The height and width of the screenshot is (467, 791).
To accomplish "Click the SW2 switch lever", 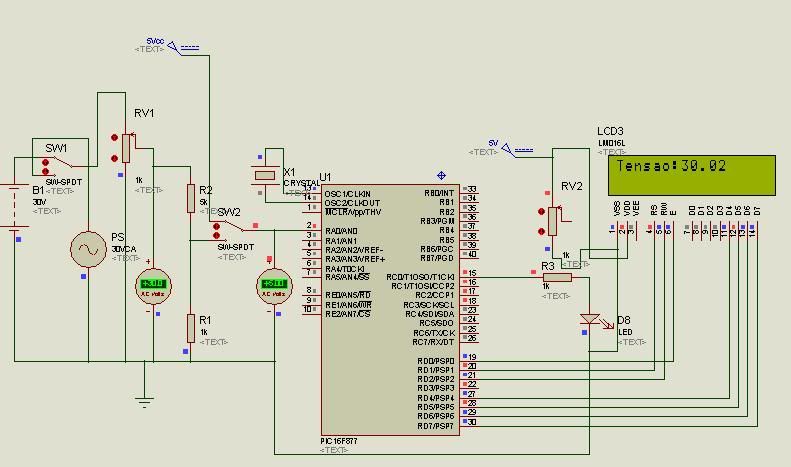I will [234, 226].
